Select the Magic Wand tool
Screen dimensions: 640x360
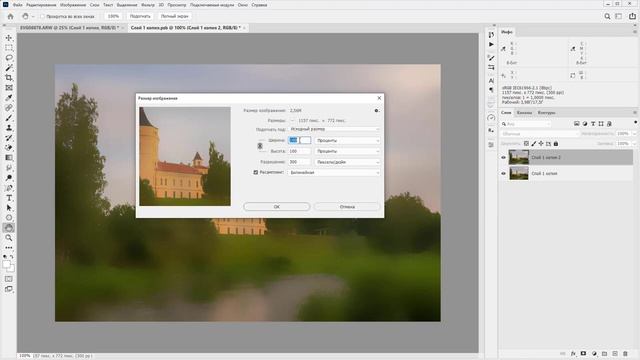(x=9, y=68)
